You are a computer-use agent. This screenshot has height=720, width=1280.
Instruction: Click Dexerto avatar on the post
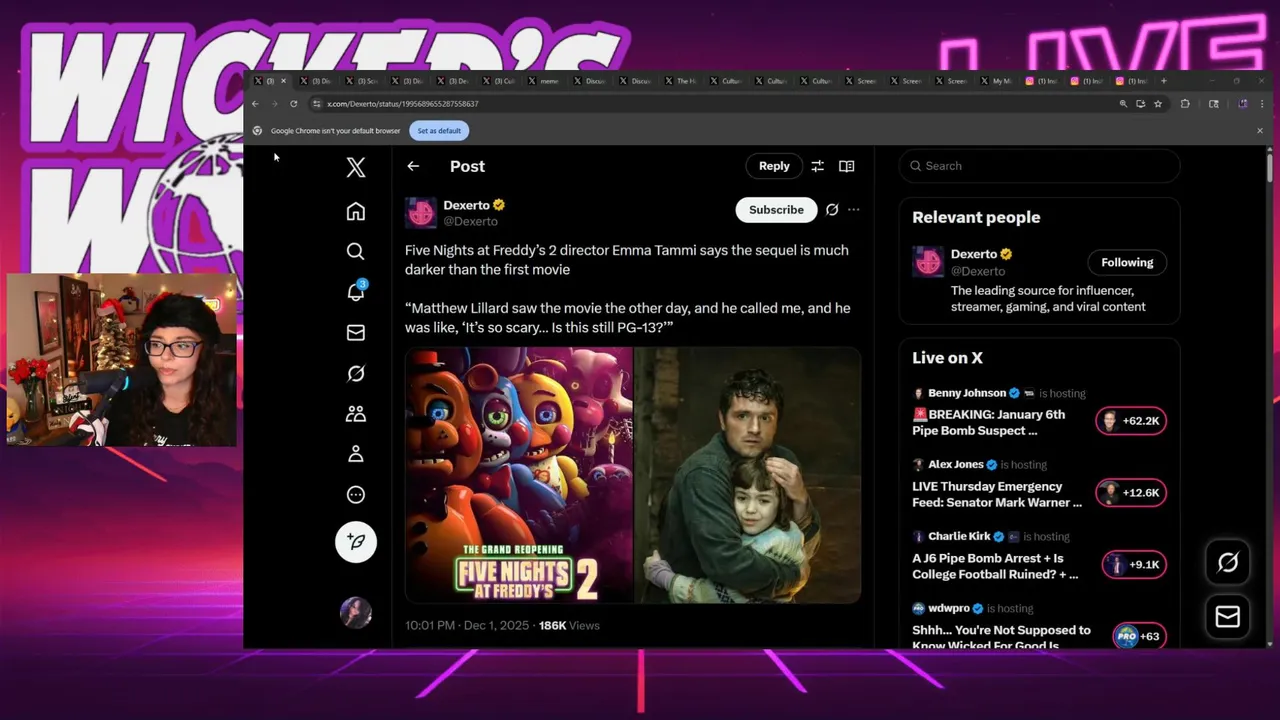421,212
